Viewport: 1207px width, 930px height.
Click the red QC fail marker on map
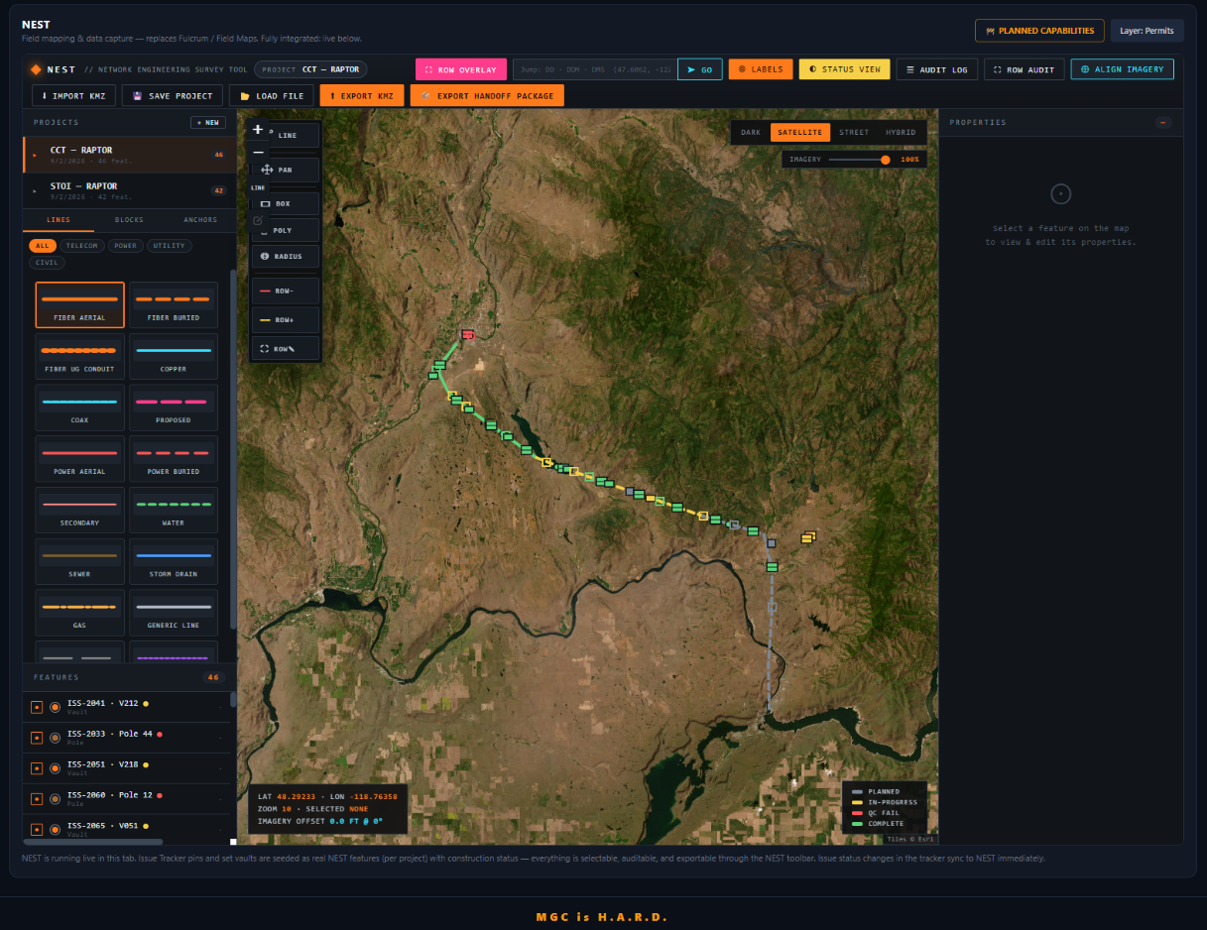click(467, 335)
